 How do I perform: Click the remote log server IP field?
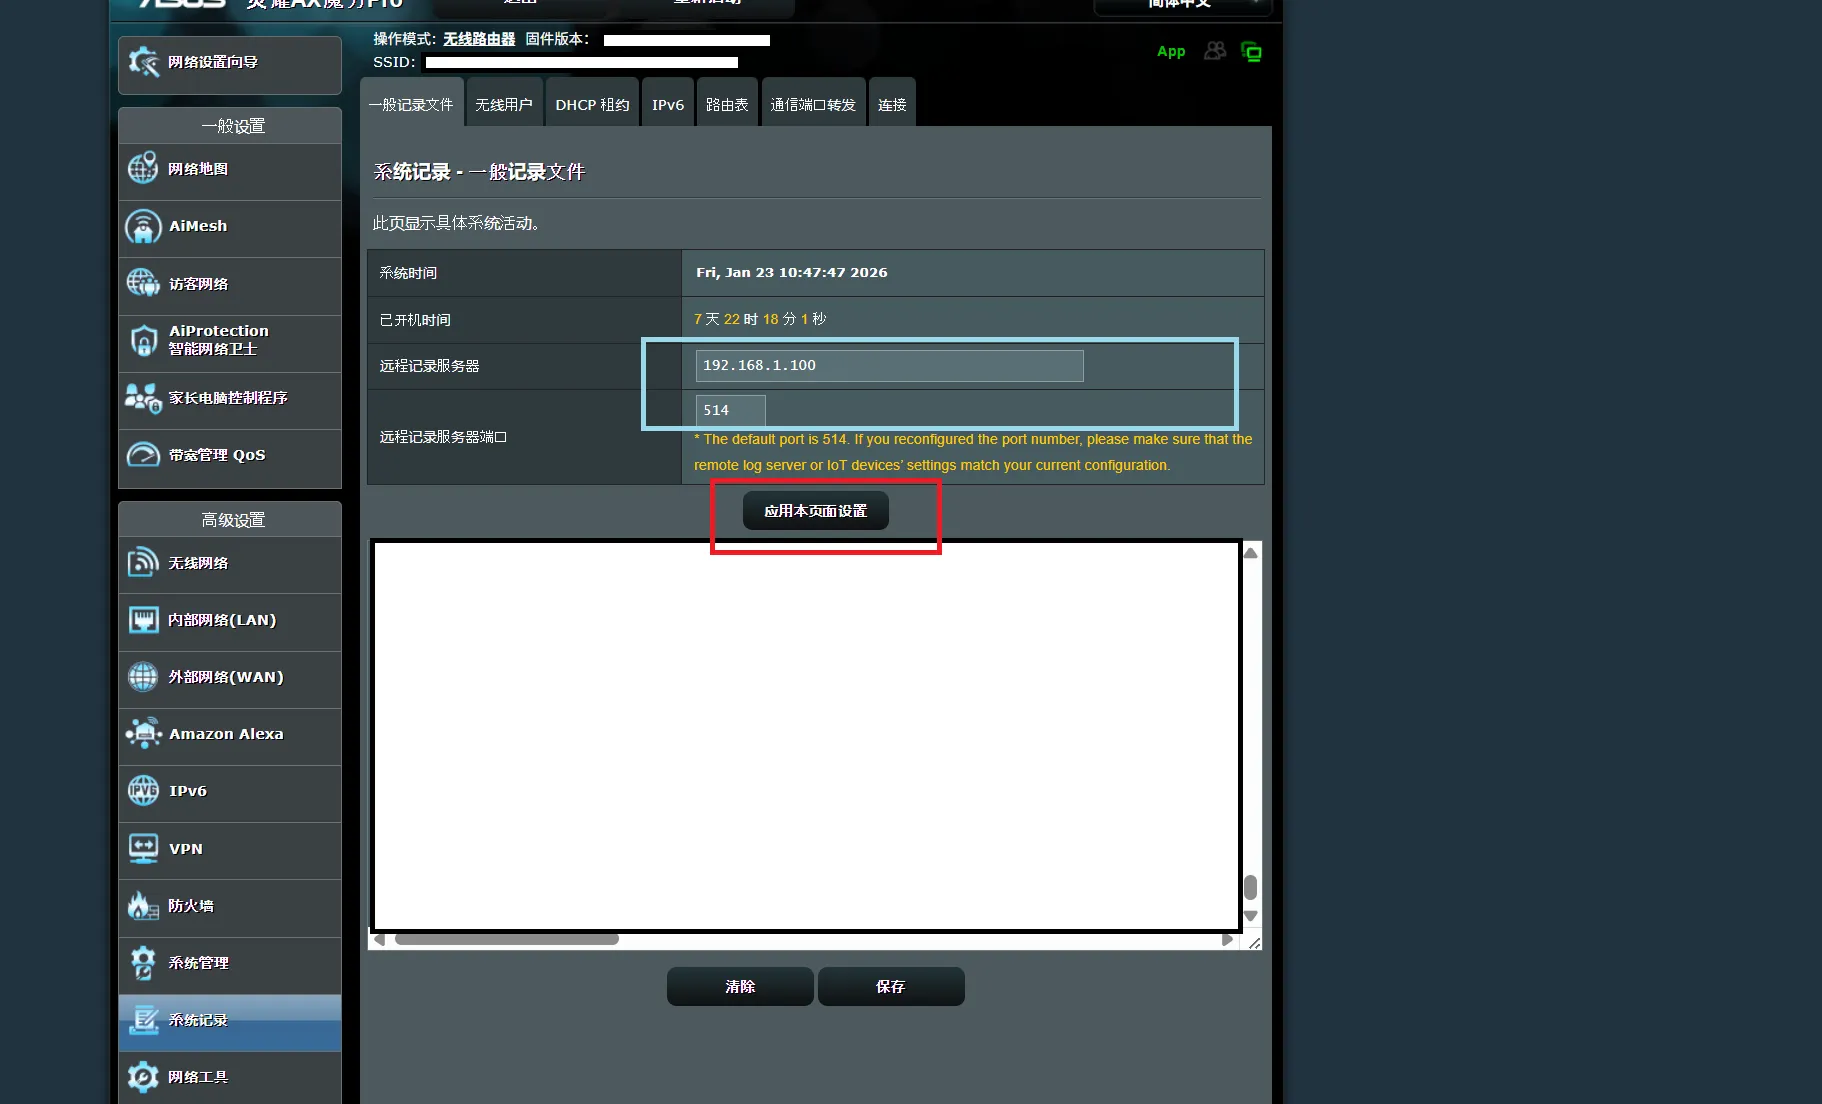889,366
